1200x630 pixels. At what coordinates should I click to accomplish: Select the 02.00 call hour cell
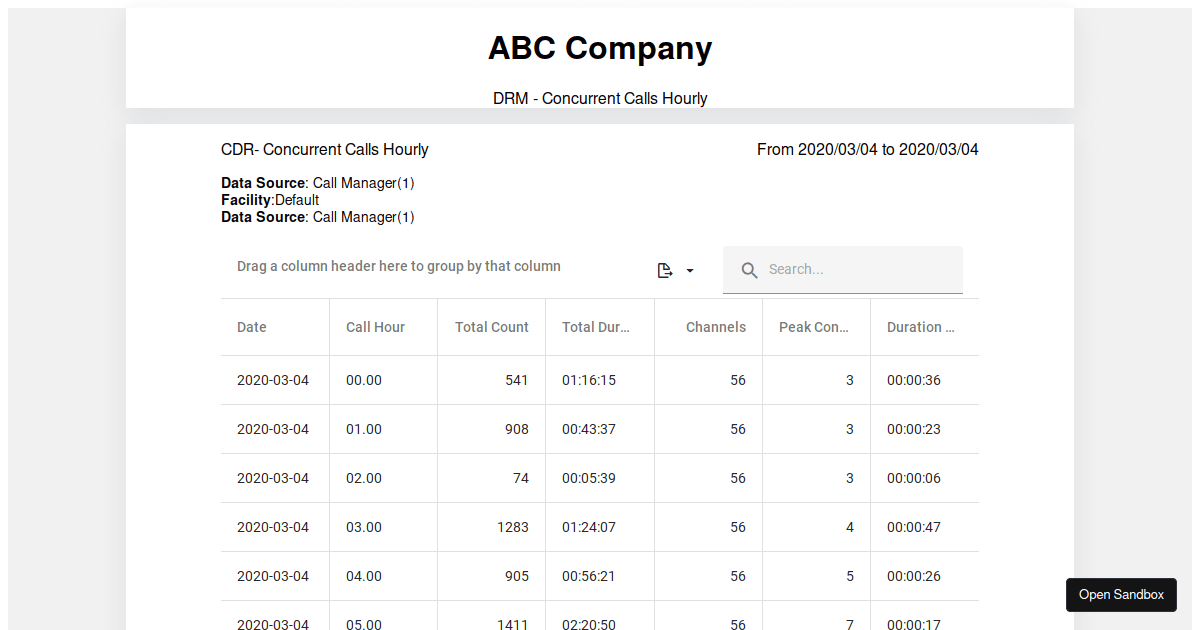pyautogui.click(x=364, y=478)
